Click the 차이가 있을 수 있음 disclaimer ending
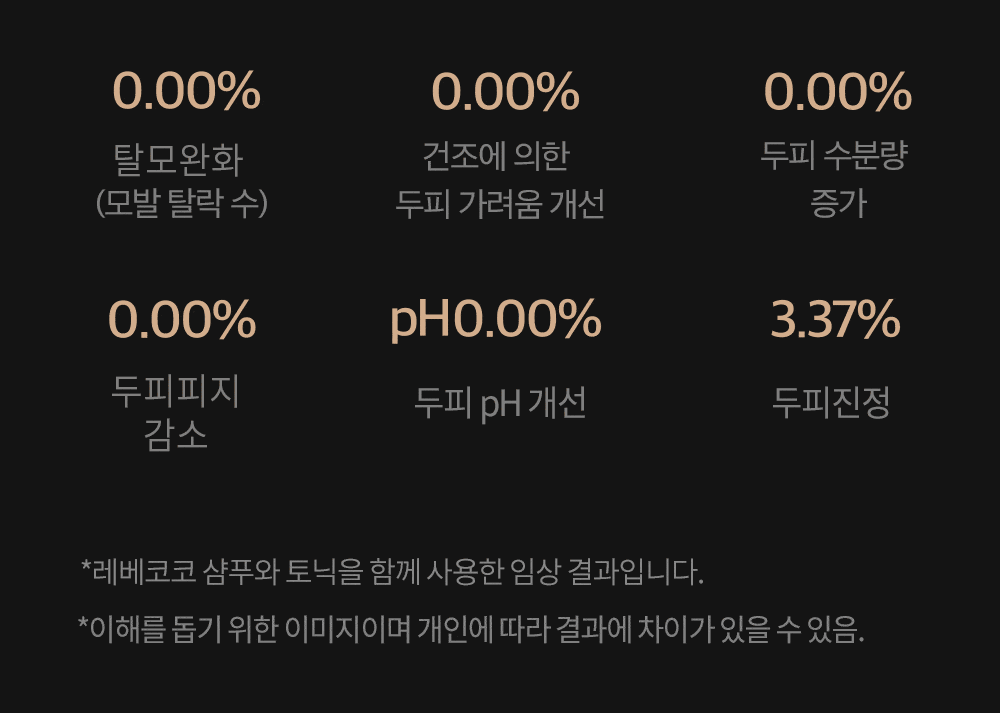The image size is (1000, 713). click(760, 630)
